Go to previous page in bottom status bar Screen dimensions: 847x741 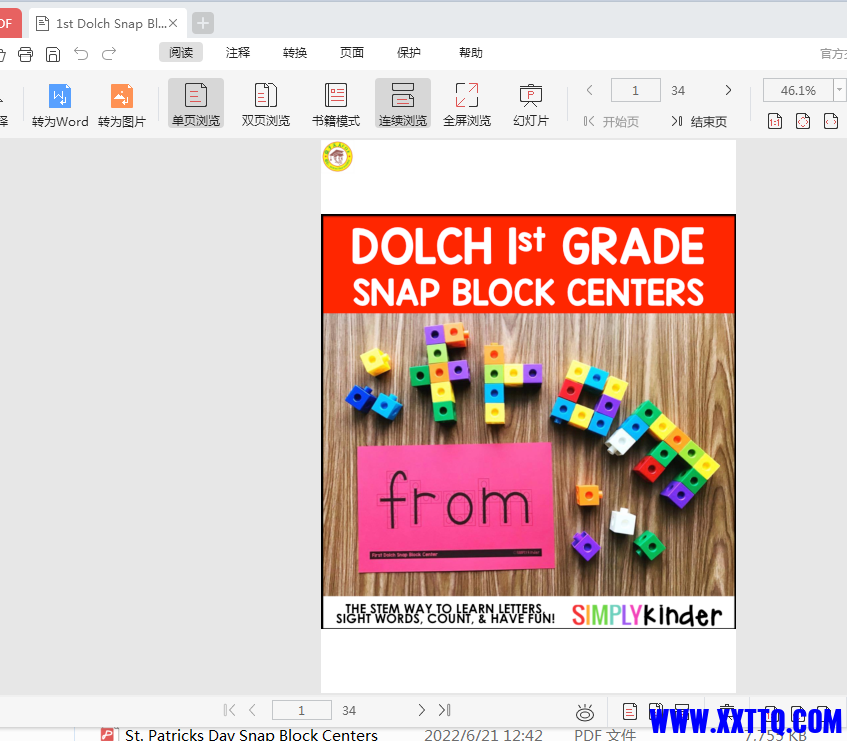(252, 710)
